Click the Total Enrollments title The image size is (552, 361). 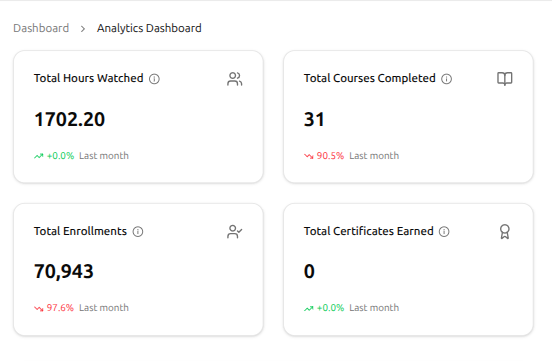(80, 231)
